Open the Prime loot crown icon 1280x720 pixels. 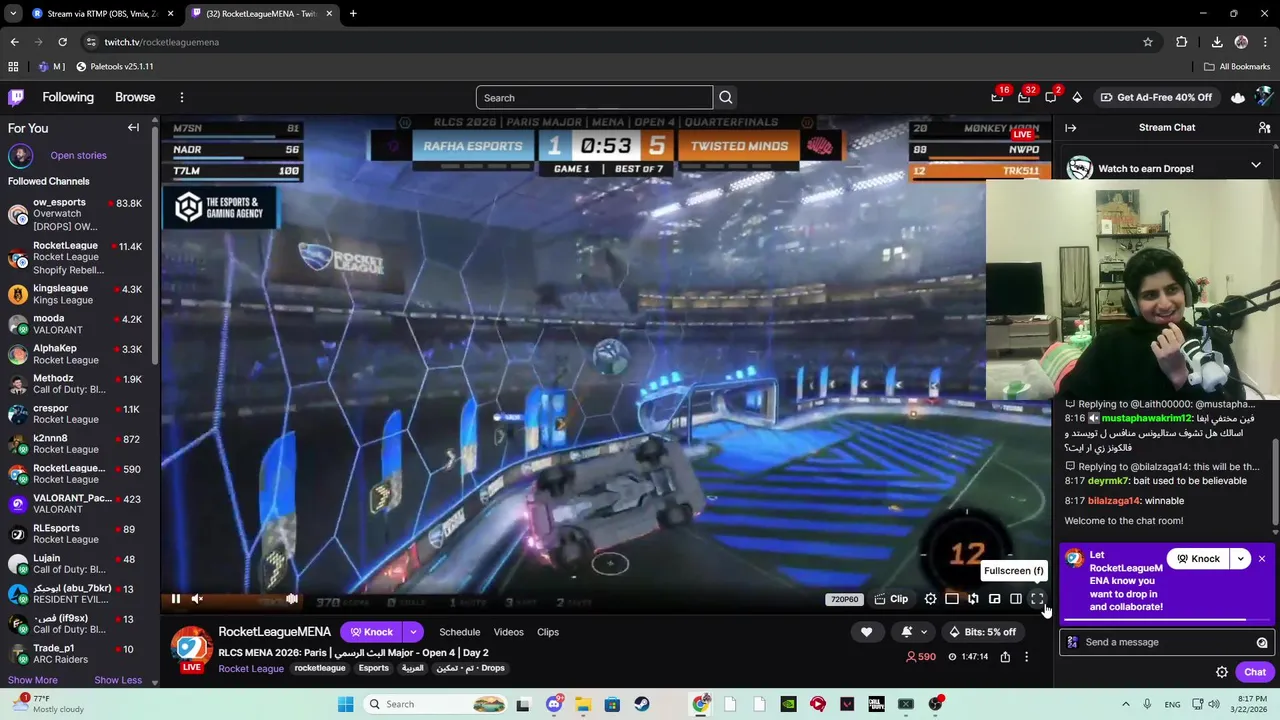pyautogui.click(x=1238, y=97)
